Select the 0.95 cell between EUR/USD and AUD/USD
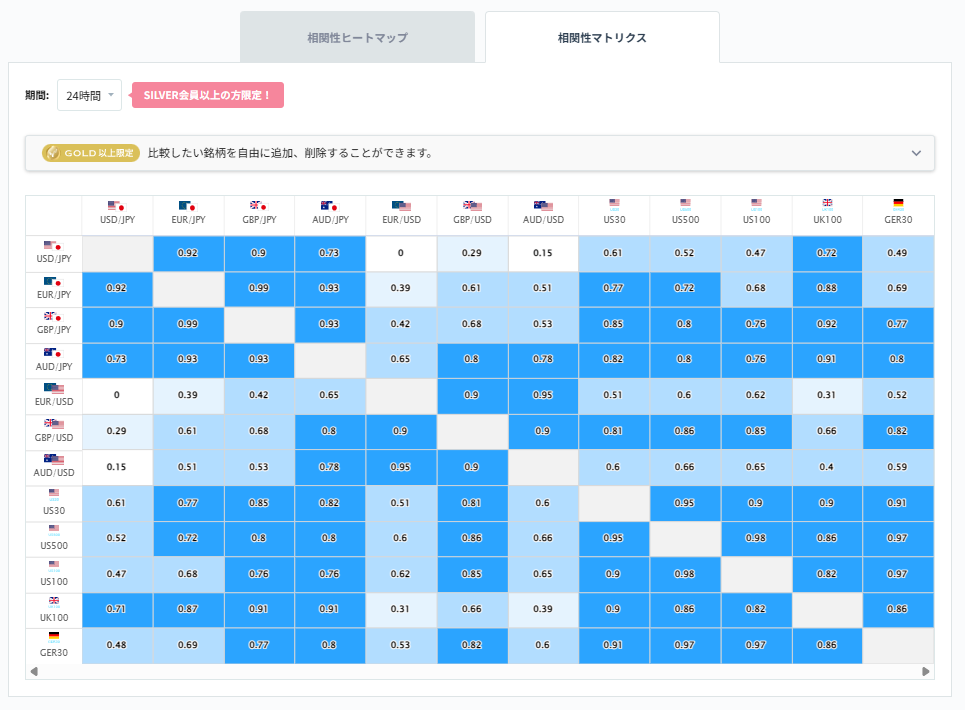 pos(542,396)
